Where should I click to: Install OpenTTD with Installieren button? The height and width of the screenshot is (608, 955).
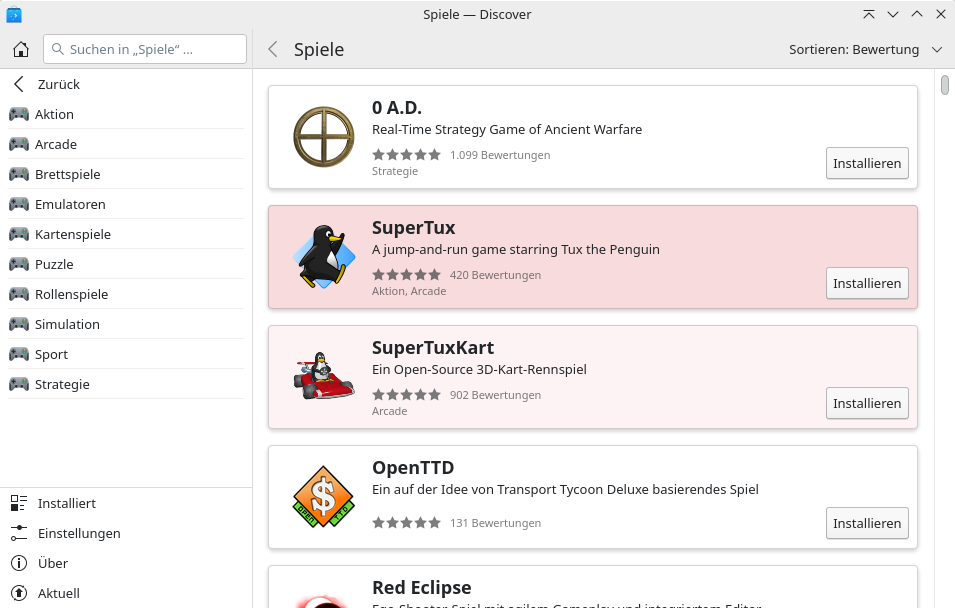point(867,523)
